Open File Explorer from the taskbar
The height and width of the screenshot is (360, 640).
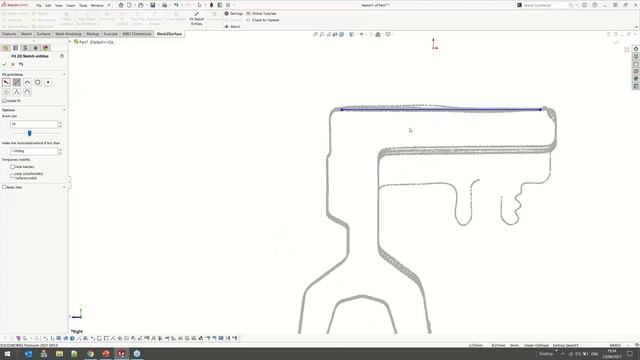(x=59, y=354)
